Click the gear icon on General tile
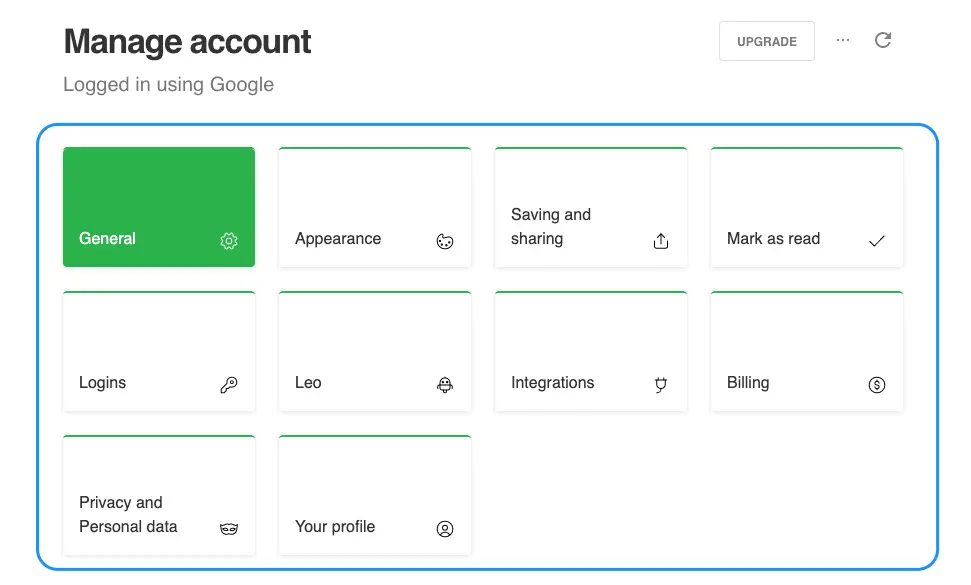Image resolution: width=971 pixels, height=585 pixels. (x=229, y=241)
